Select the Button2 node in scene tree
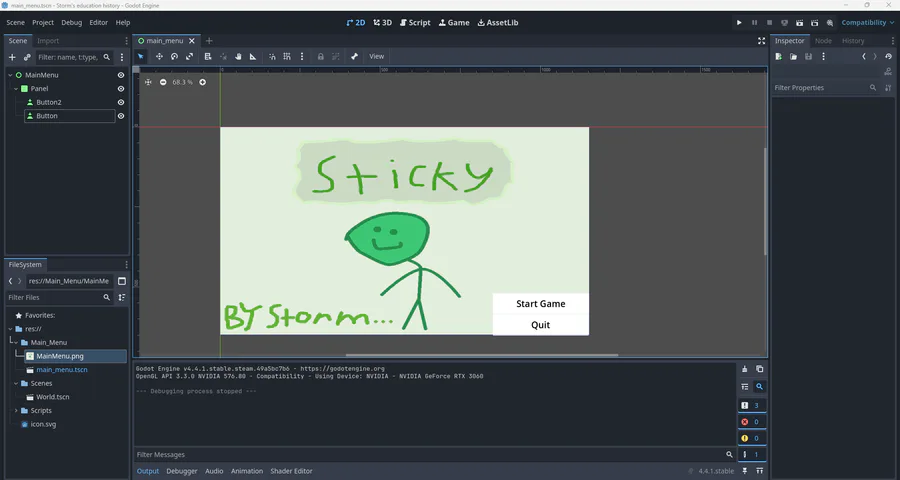Image resolution: width=900 pixels, height=480 pixels. click(x=49, y=102)
